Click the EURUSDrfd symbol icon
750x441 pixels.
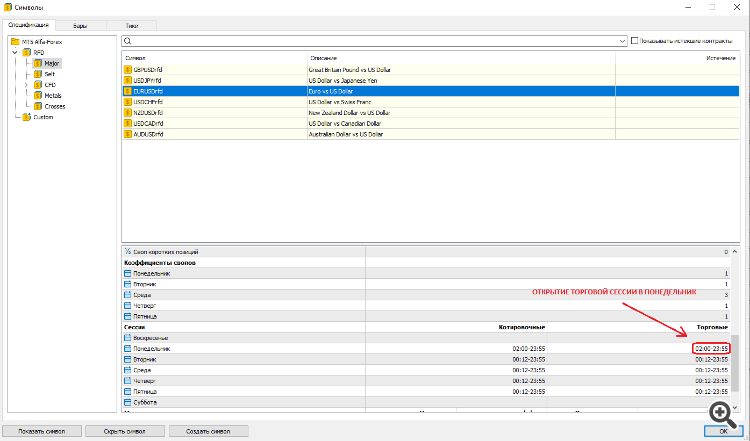pyautogui.click(x=128, y=91)
